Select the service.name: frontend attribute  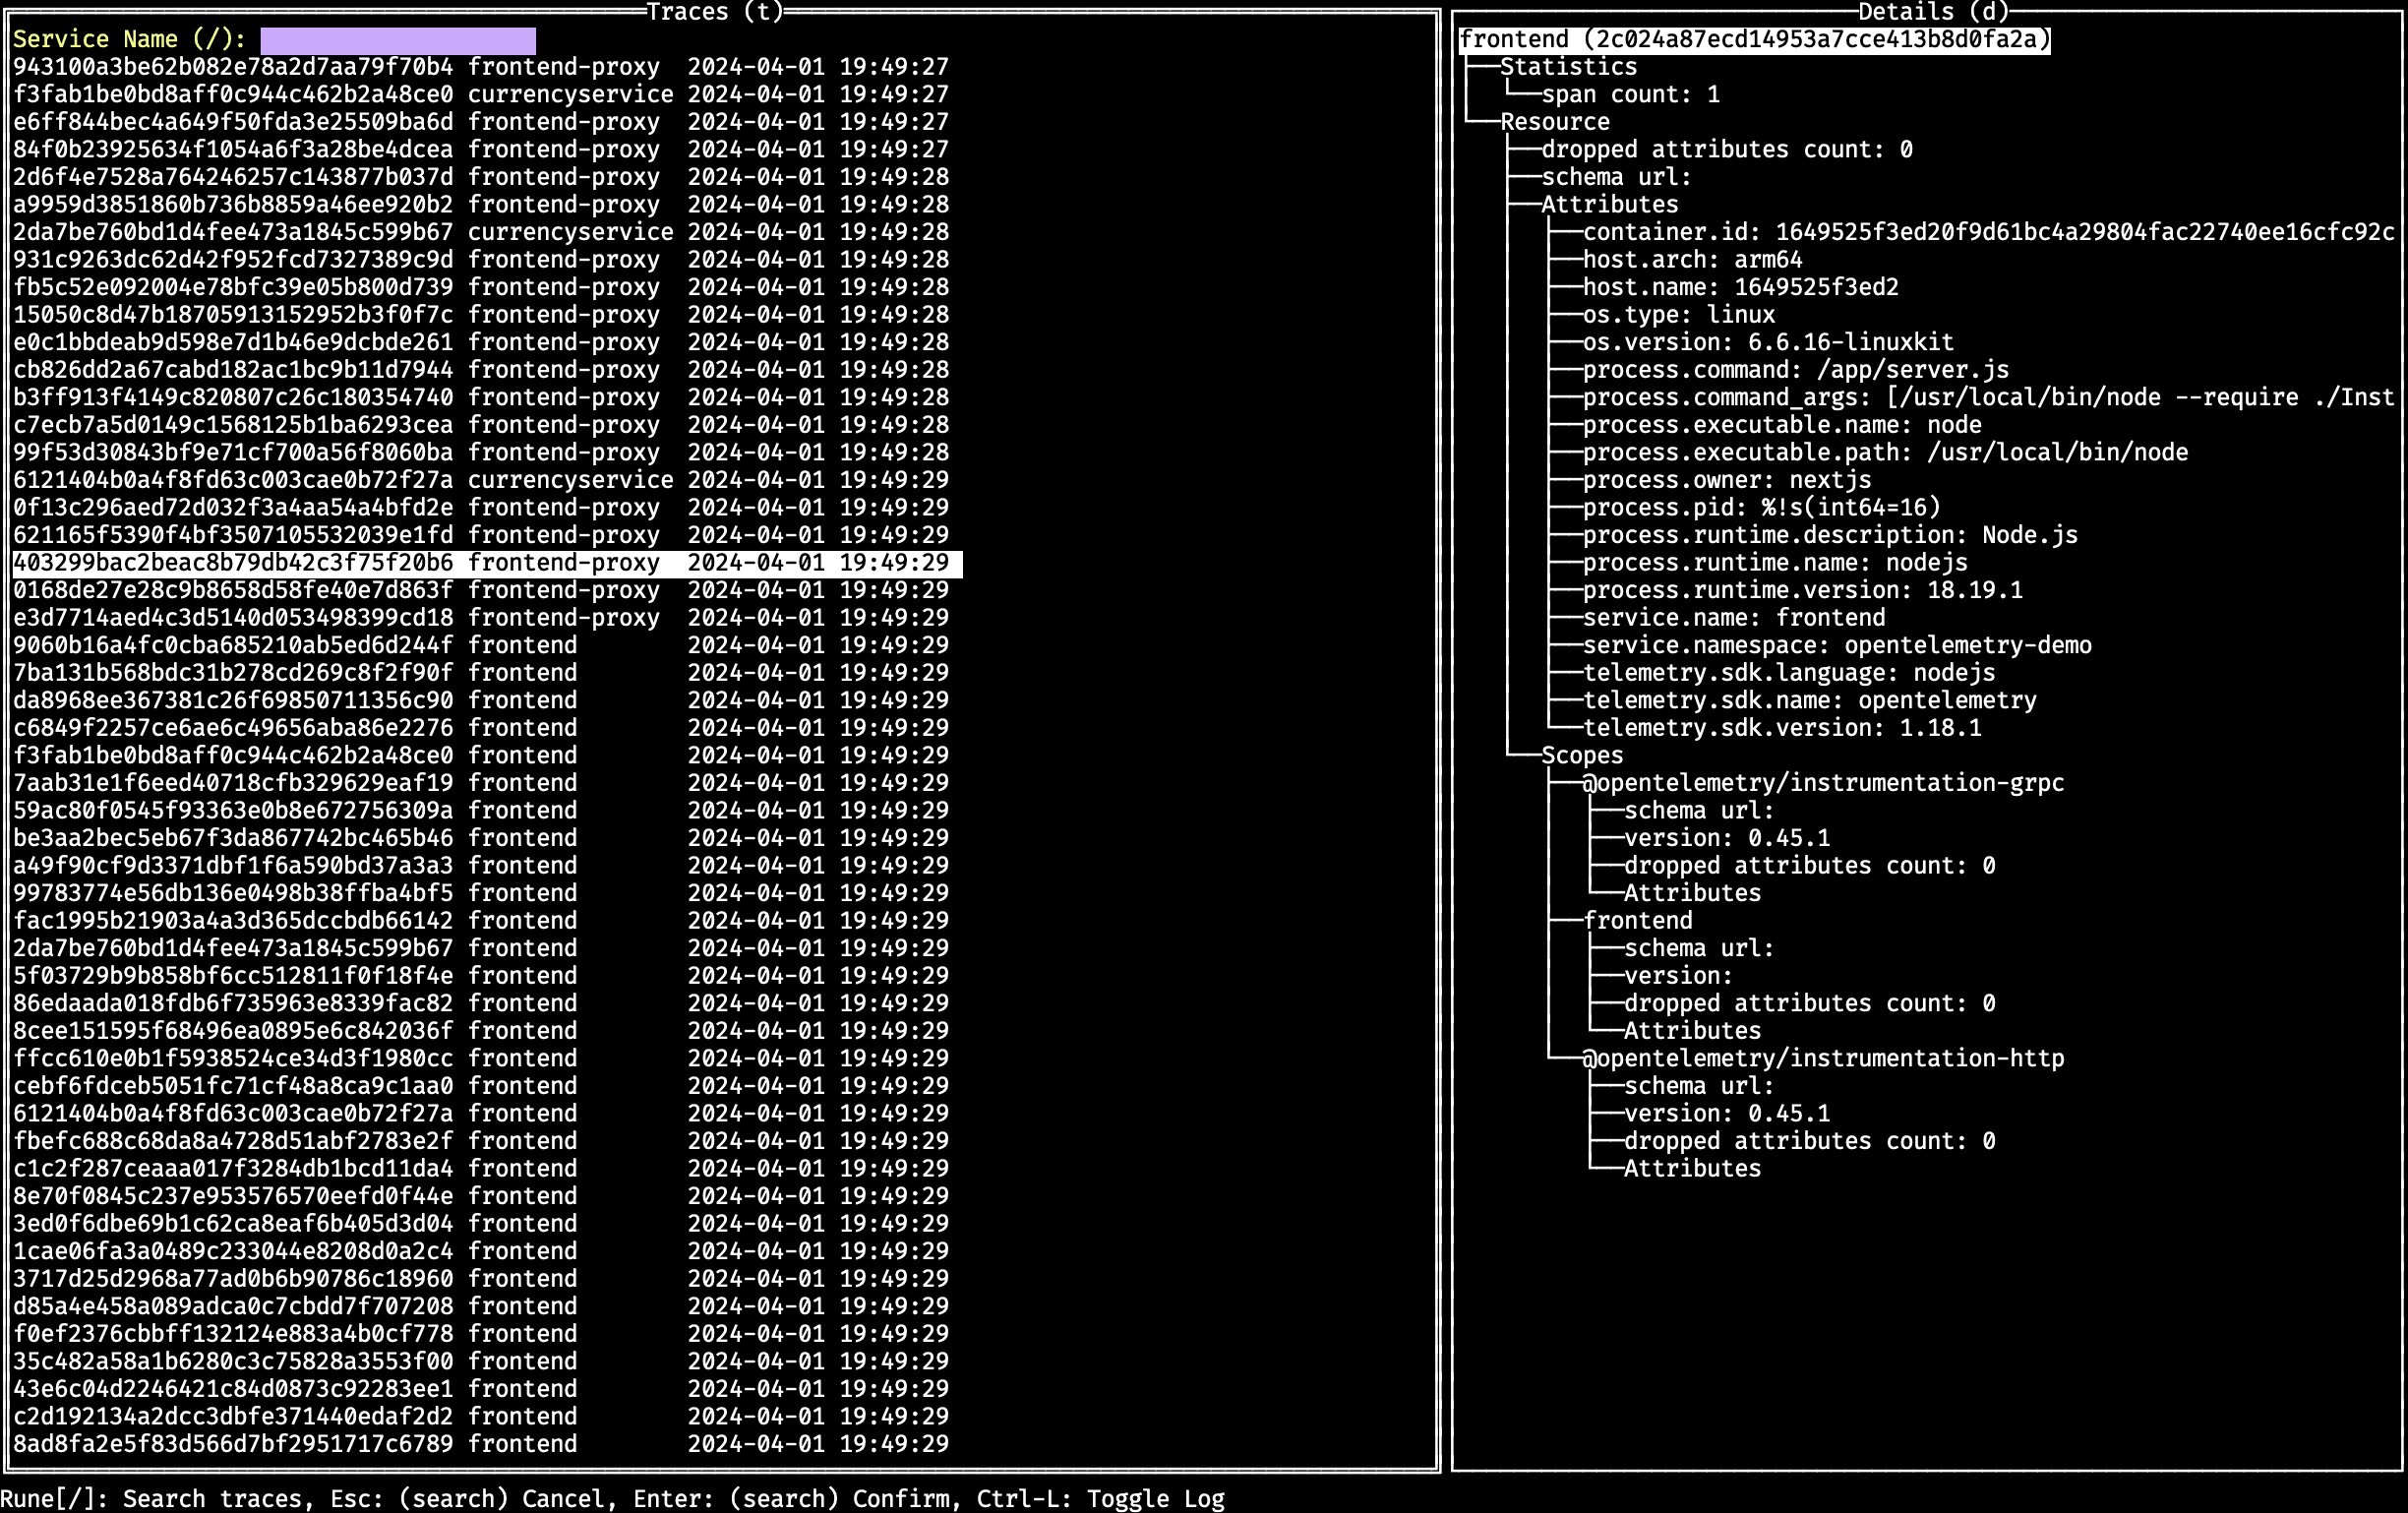(1733, 618)
